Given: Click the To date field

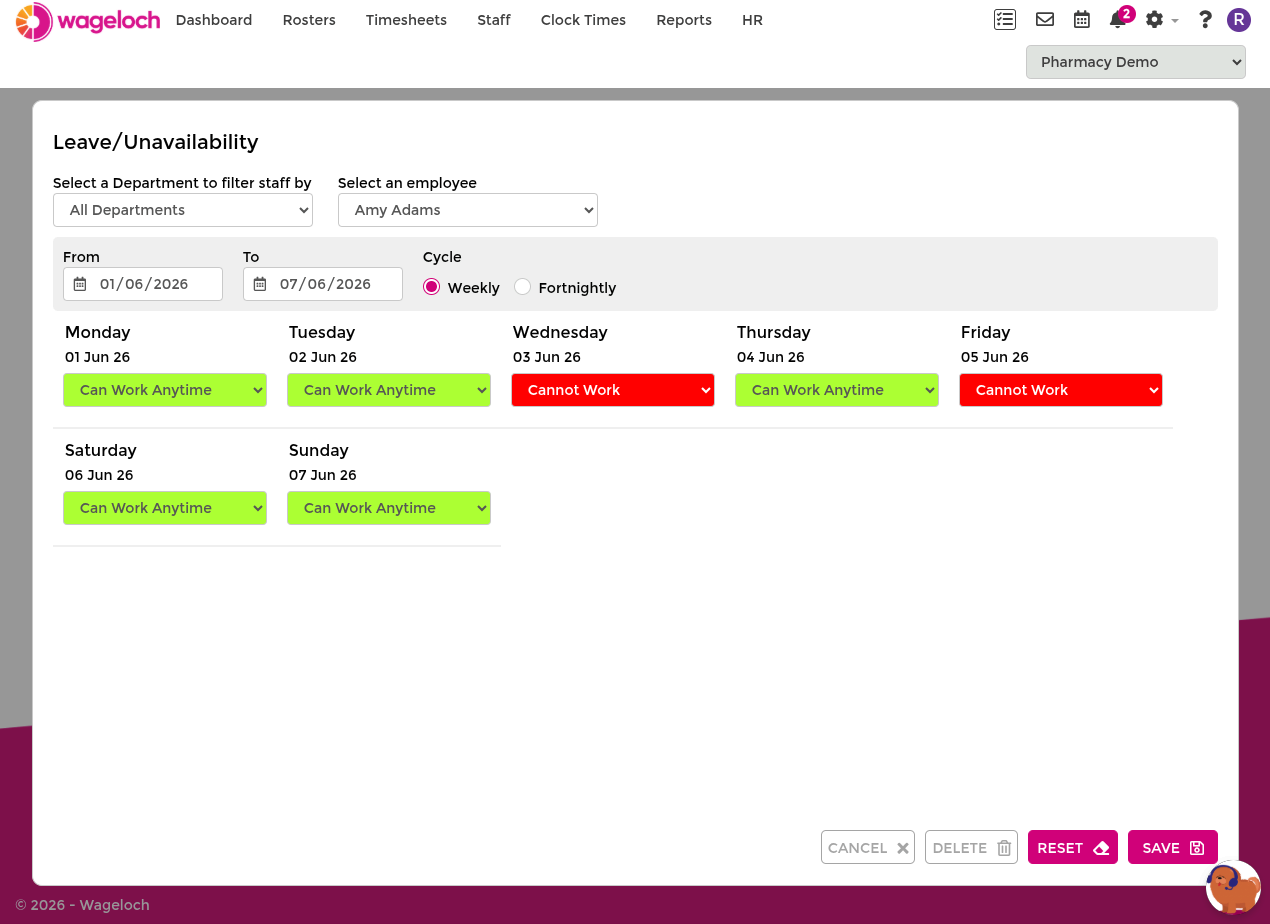Looking at the screenshot, I should [323, 284].
